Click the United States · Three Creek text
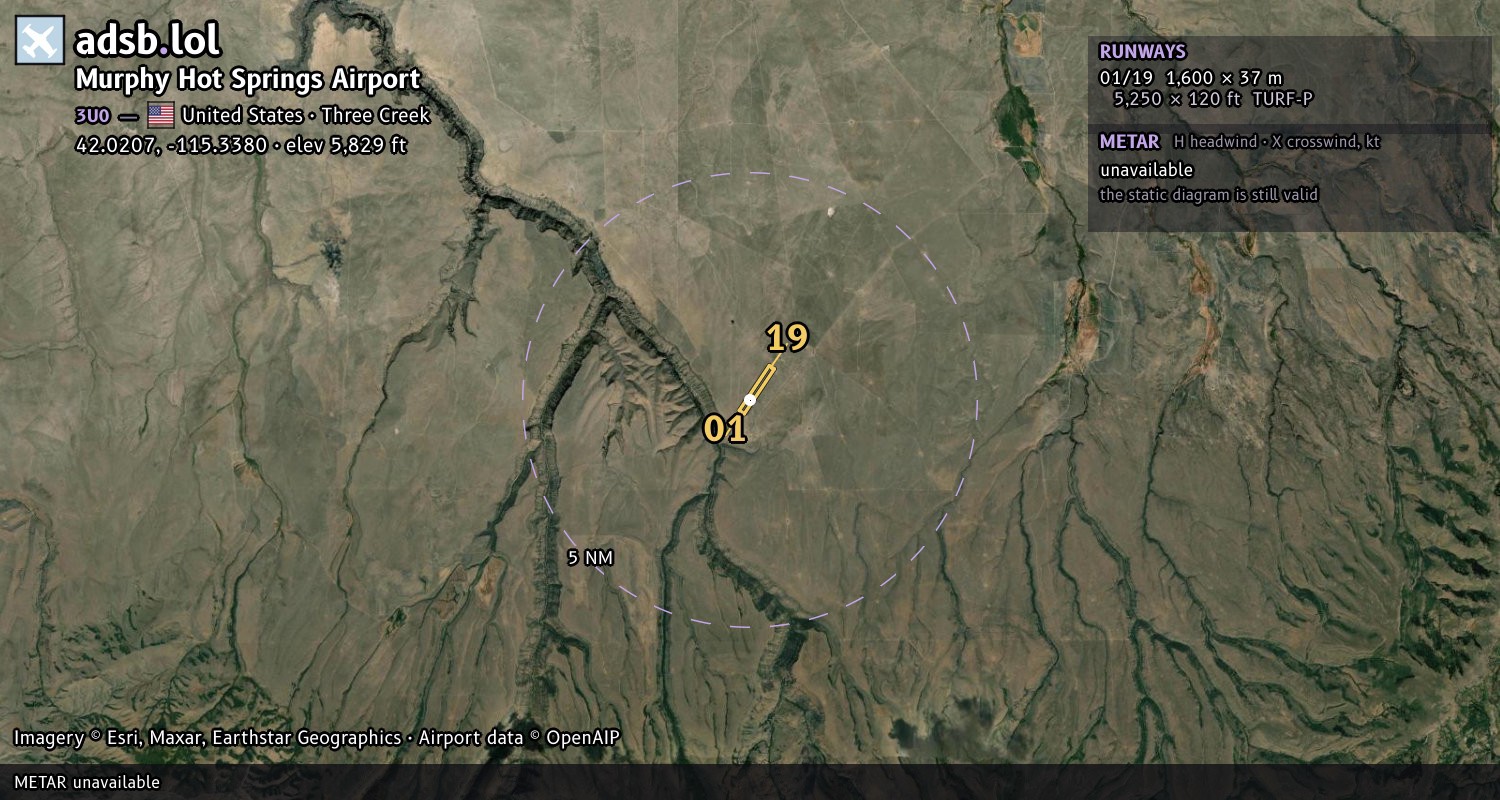The width and height of the screenshot is (1500, 800). click(x=305, y=115)
